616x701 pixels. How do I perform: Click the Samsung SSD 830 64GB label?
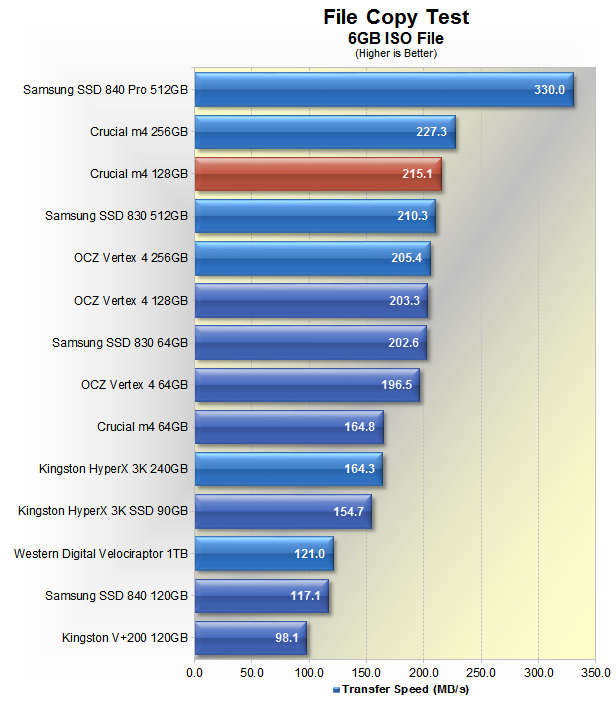pyautogui.click(x=120, y=343)
